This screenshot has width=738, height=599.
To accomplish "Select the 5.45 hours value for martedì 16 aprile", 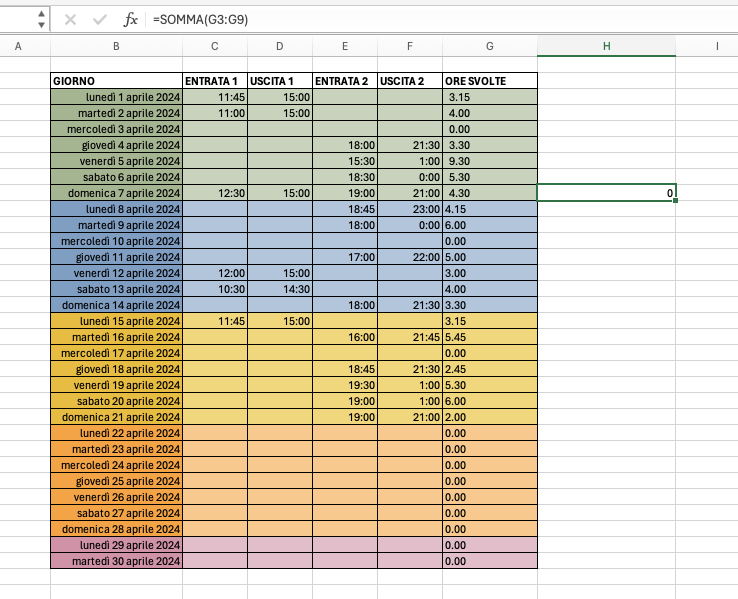I will click(x=490, y=337).
